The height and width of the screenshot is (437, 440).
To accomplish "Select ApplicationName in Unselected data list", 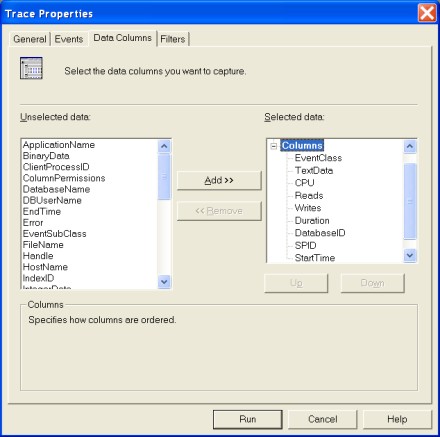I will click(x=59, y=145).
